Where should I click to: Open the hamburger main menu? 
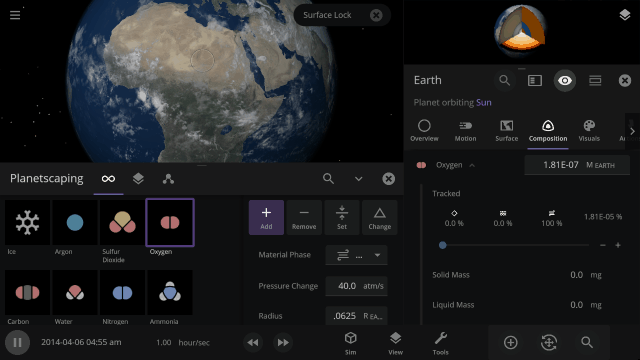pyautogui.click(x=15, y=15)
